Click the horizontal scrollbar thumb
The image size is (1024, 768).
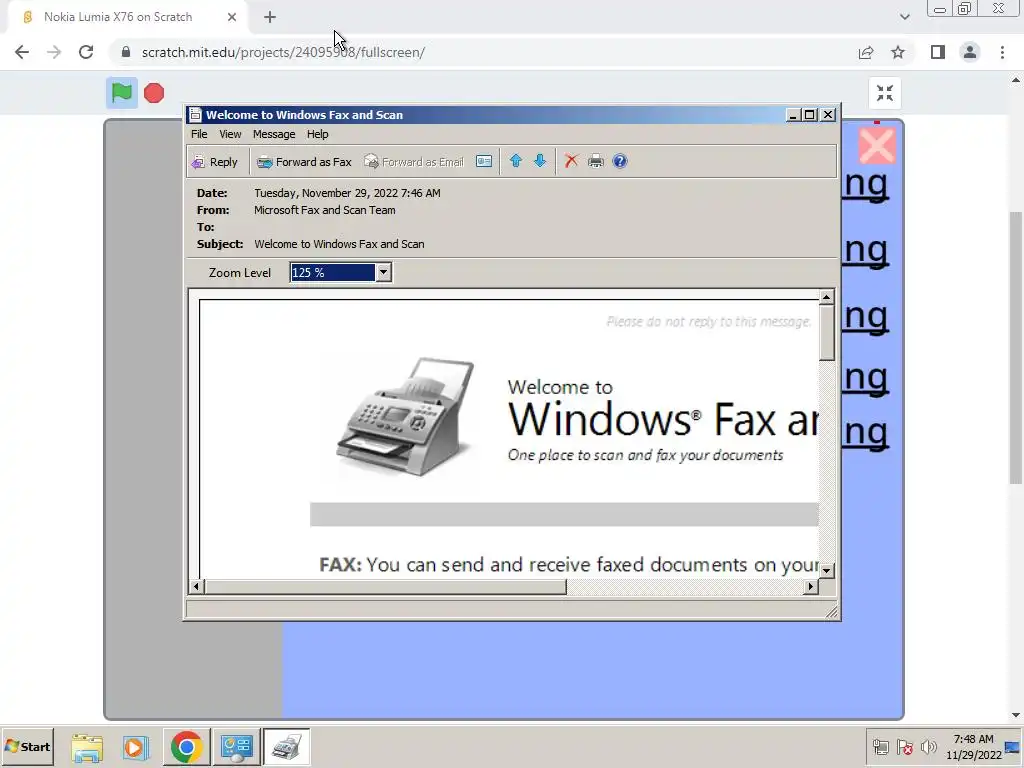pyautogui.click(x=385, y=586)
